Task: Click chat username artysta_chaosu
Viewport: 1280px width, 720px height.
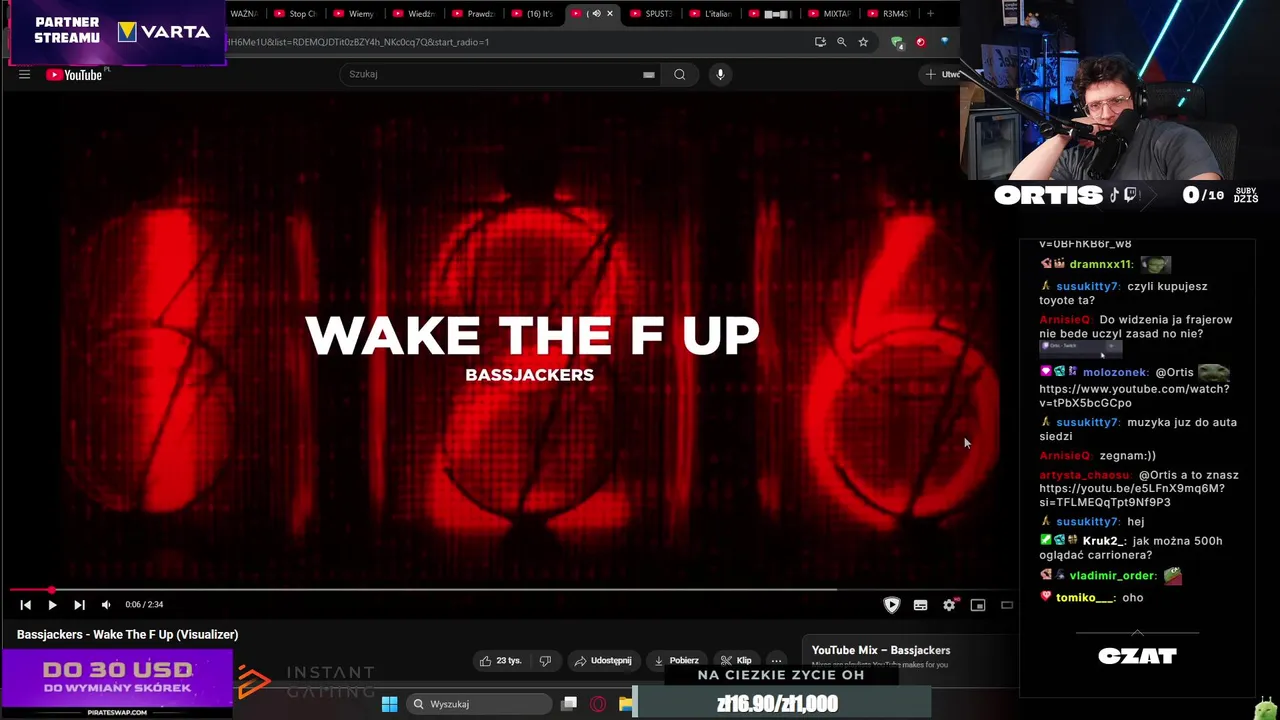Action: (1084, 475)
